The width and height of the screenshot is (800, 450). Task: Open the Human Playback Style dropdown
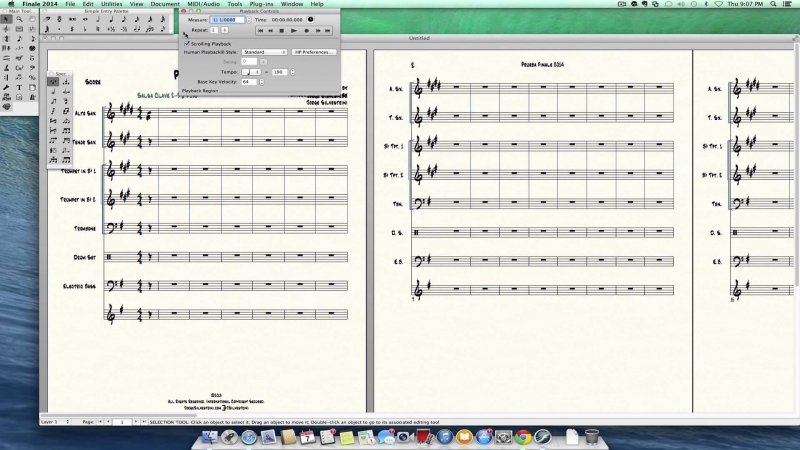tap(264, 52)
